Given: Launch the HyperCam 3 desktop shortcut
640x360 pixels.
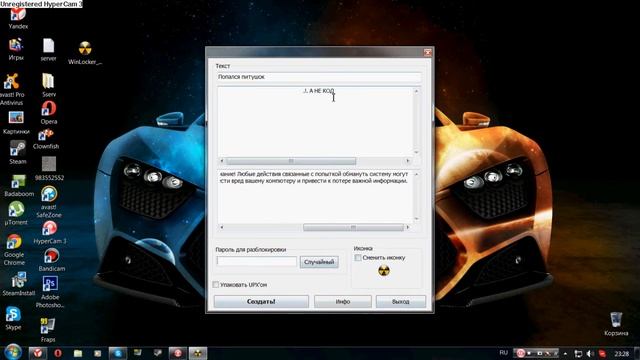Looking at the screenshot, I should pyautogui.click(x=49, y=232).
